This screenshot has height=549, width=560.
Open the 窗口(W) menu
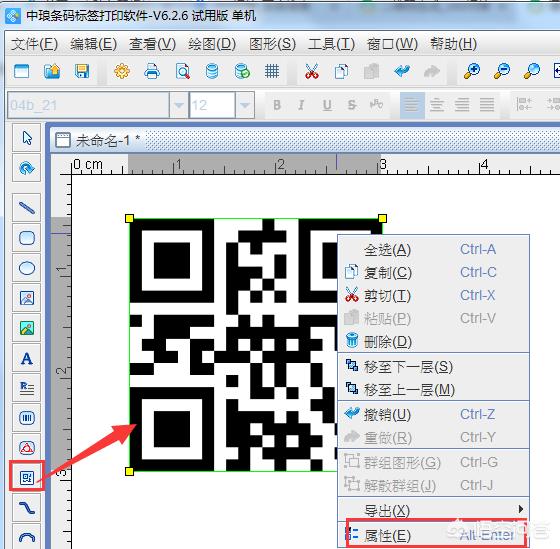pyautogui.click(x=392, y=44)
